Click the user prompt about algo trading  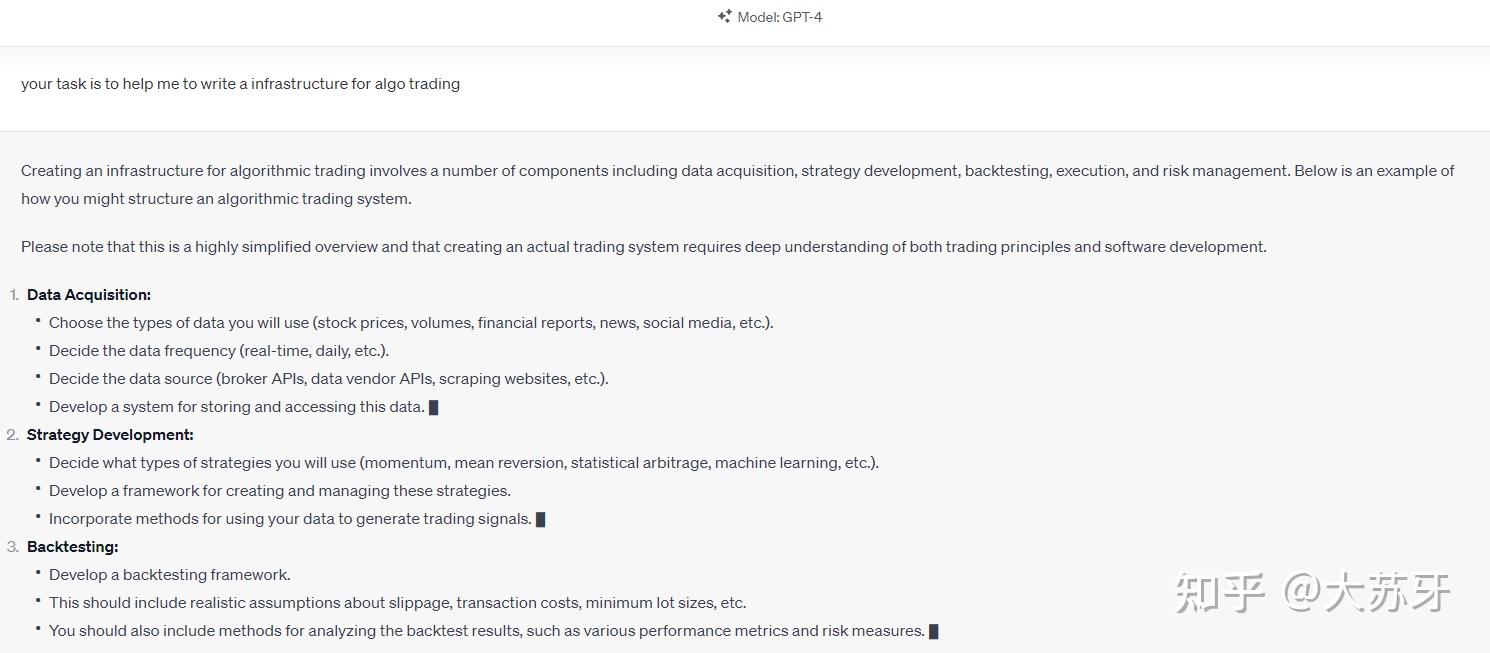click(x=240, y=84)
